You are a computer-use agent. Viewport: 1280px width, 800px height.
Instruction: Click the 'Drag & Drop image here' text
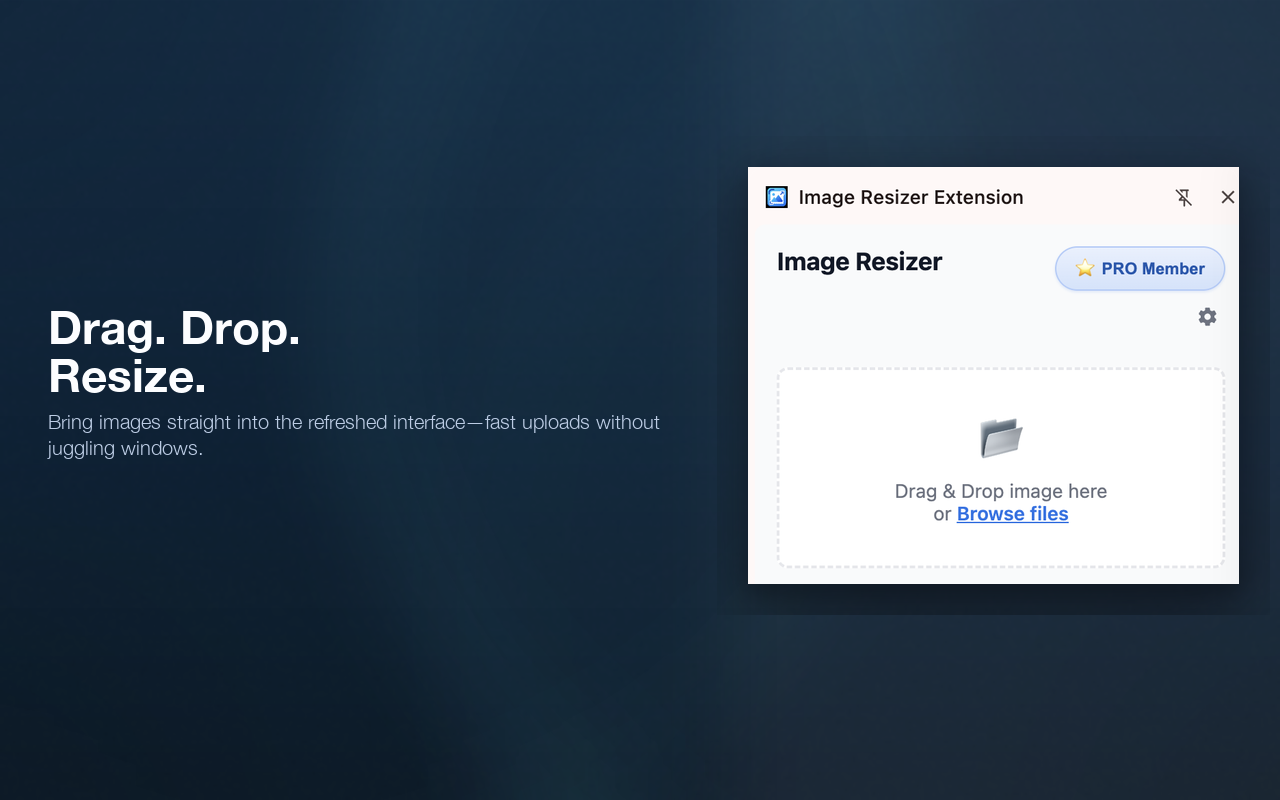1001,491
